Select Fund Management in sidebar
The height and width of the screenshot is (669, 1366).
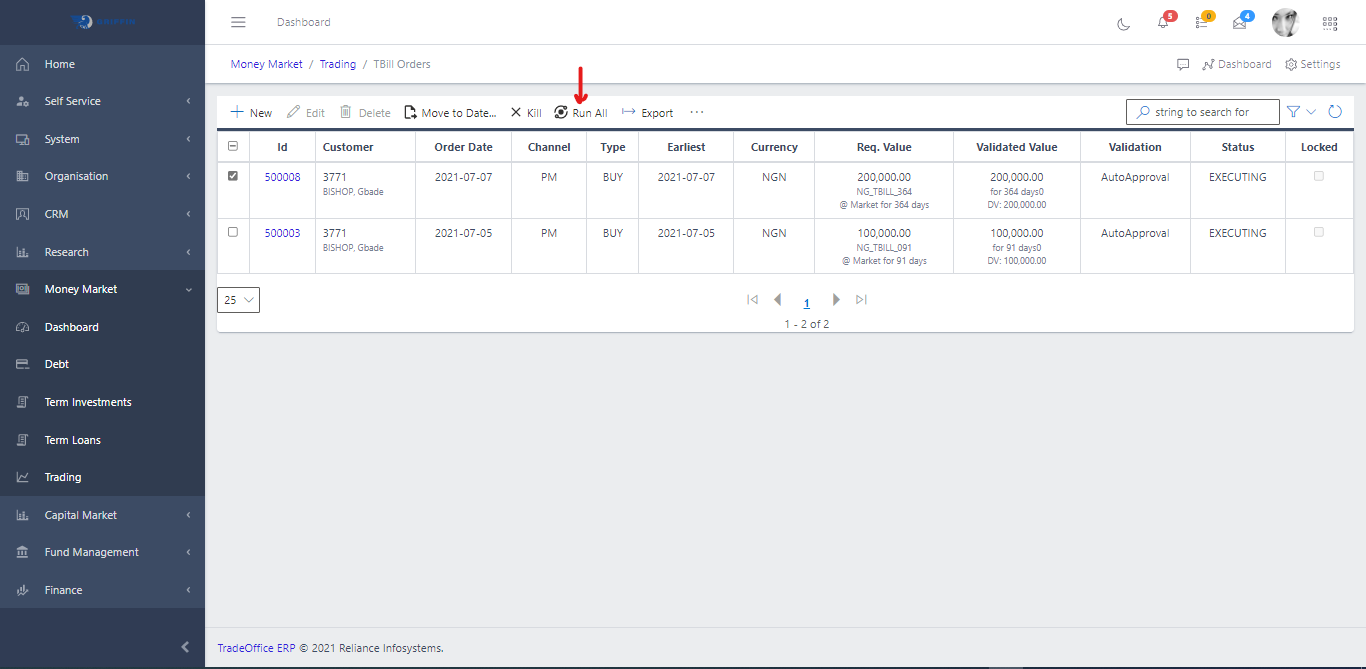pos(91,552)
